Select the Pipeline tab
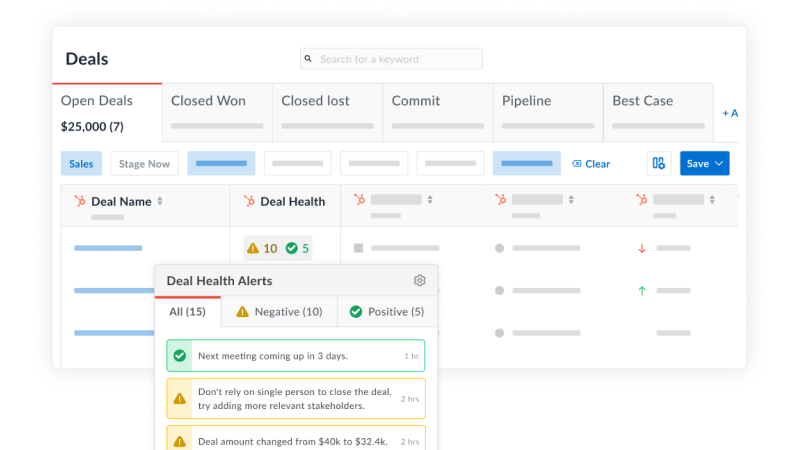 548,113
